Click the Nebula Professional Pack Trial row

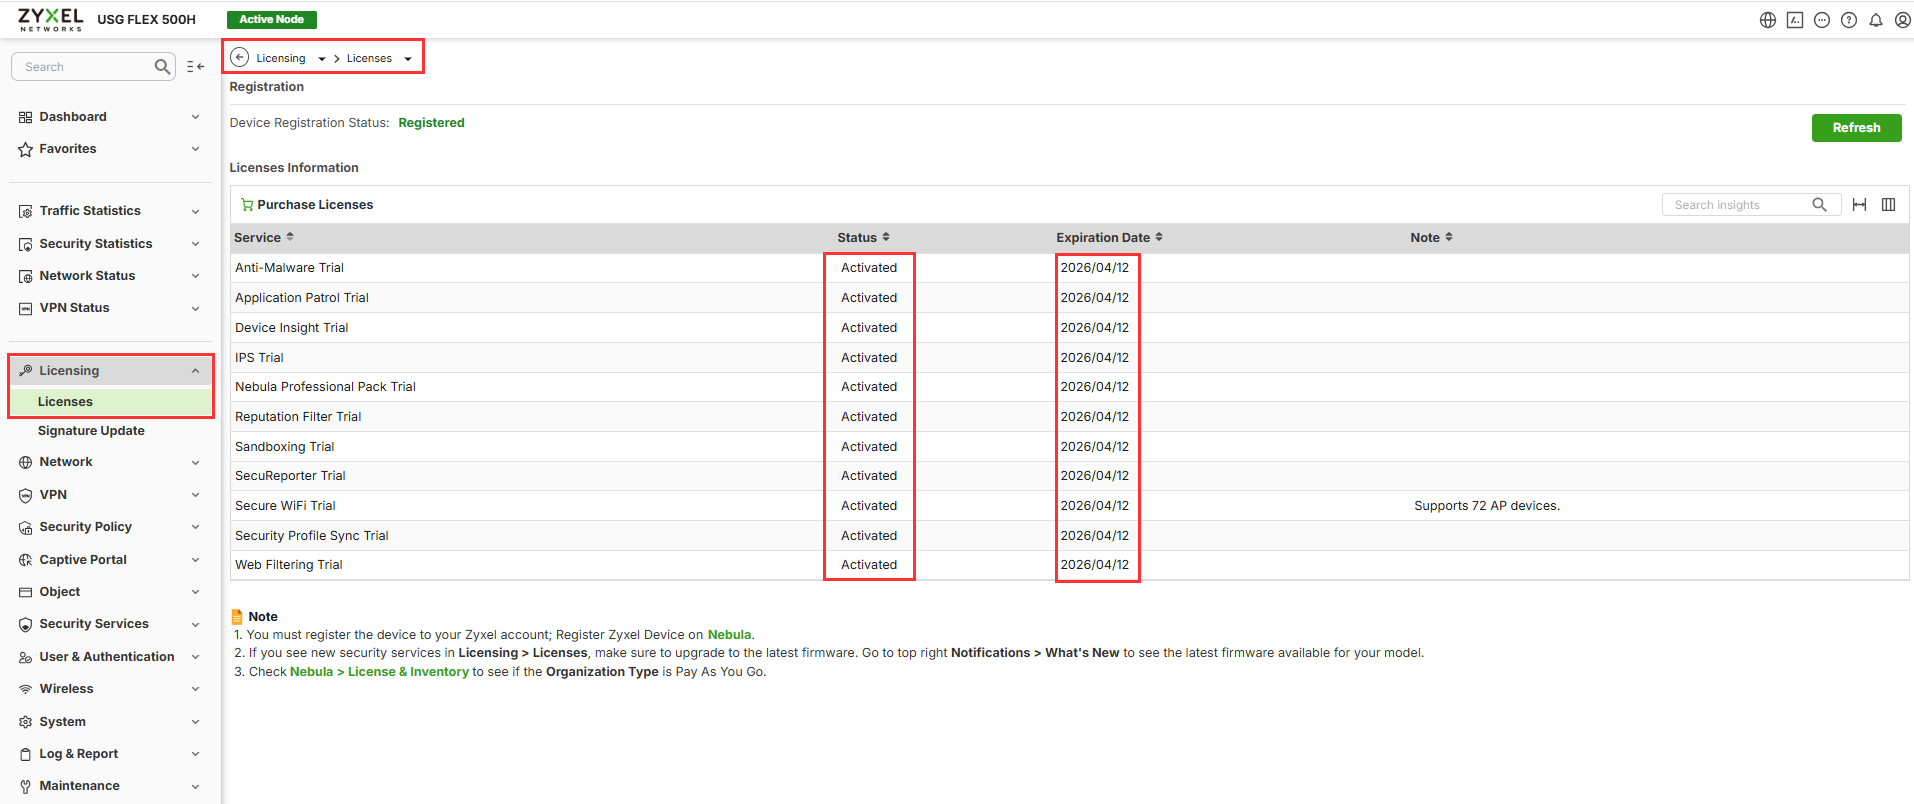pyautogui.click(x=1069, y=387)
